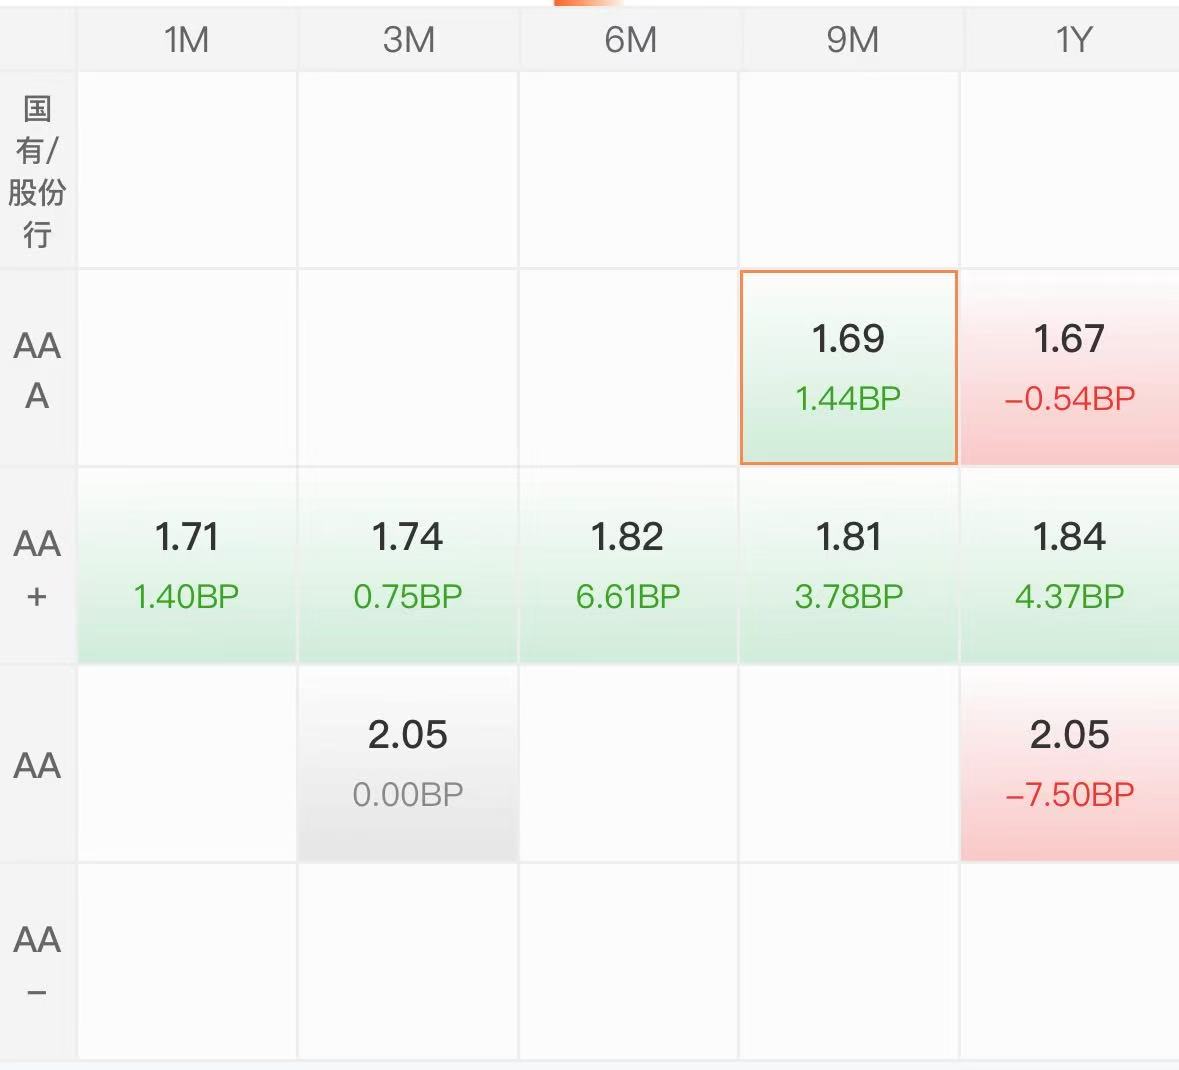1179x1070 pixels.
Task: Click the empty 国有/股份行 1M cell
Action: [x=186, y=170]
